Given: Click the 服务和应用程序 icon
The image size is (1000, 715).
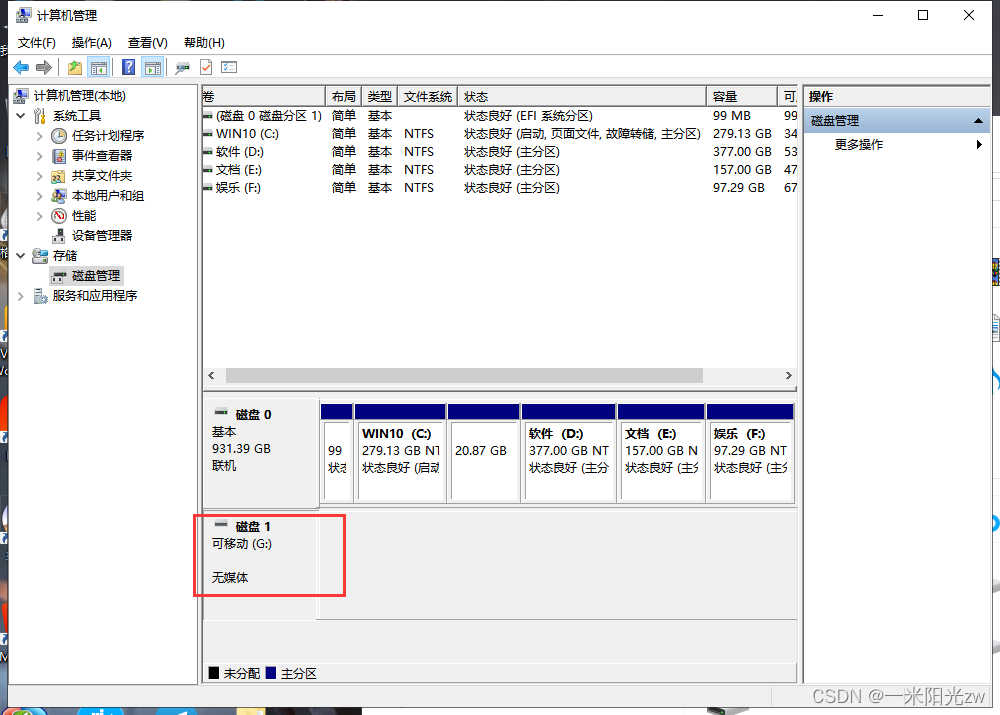Looking at the screenshot, I should [x=40, y=296].
